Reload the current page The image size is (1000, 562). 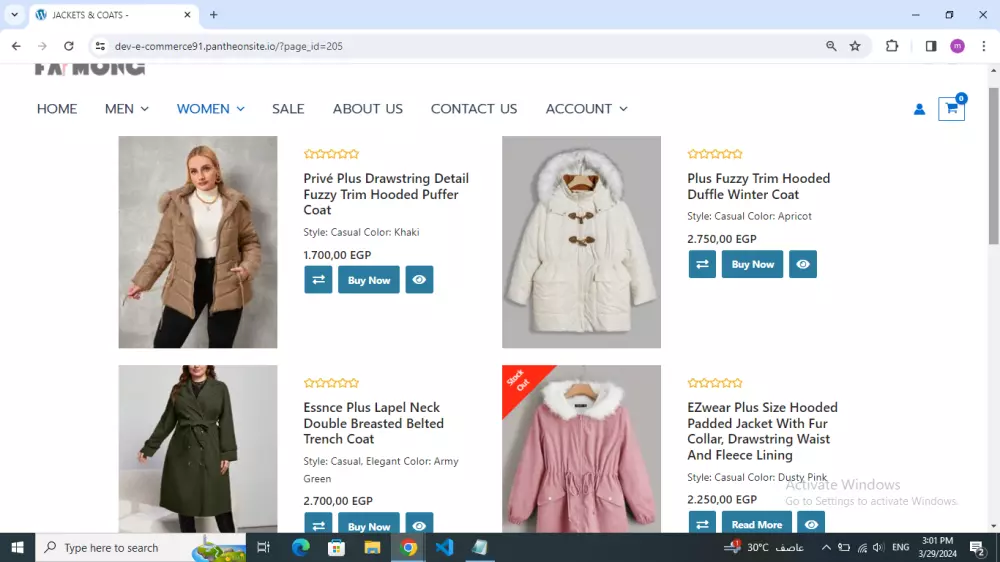(69, 46)
